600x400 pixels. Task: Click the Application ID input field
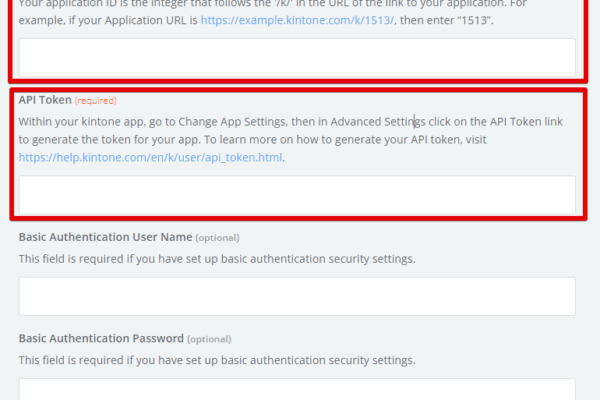(x=297, y=58)
